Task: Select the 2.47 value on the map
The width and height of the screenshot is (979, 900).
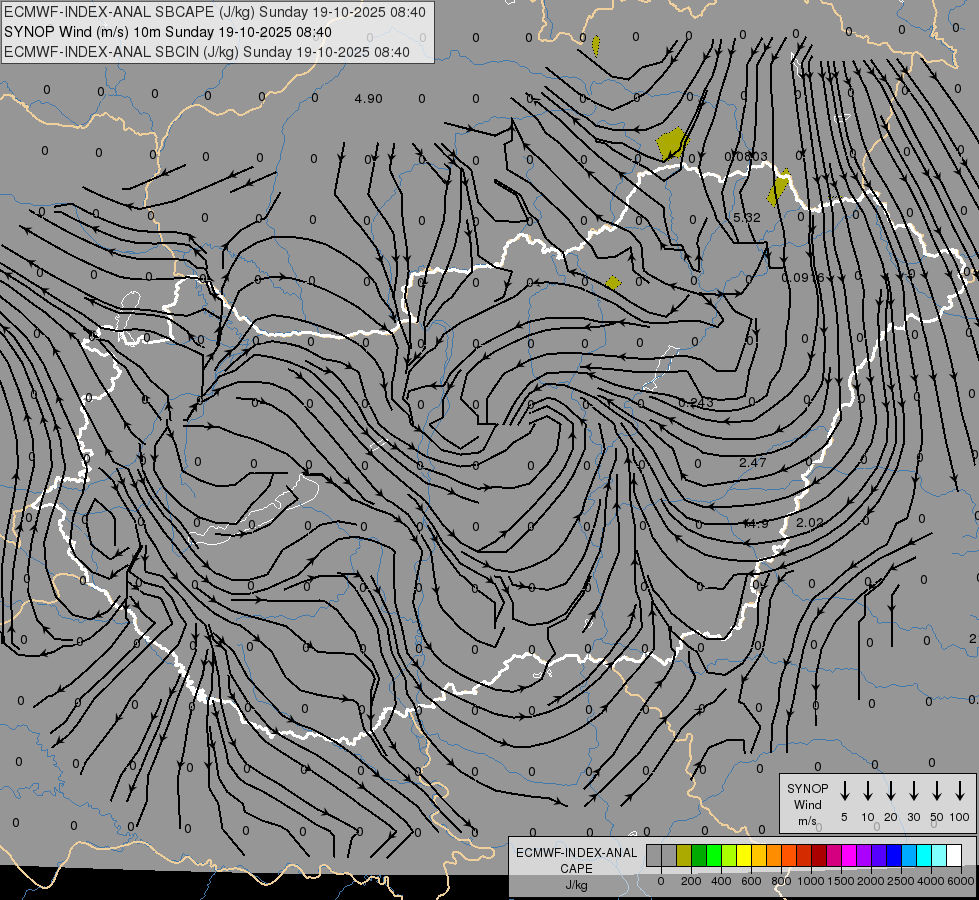Action: 752,463
